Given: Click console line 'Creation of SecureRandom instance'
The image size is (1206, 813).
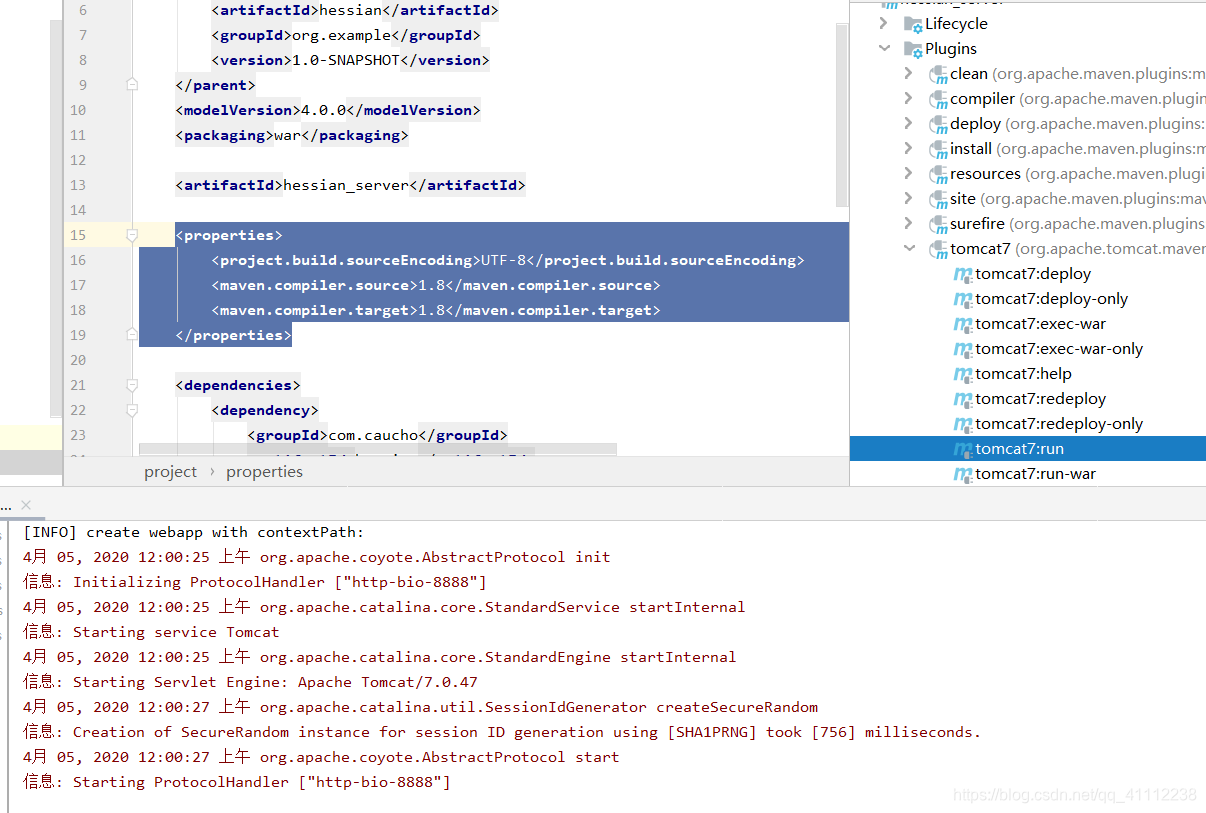Looking at the screenshot, I should [502, 732].
